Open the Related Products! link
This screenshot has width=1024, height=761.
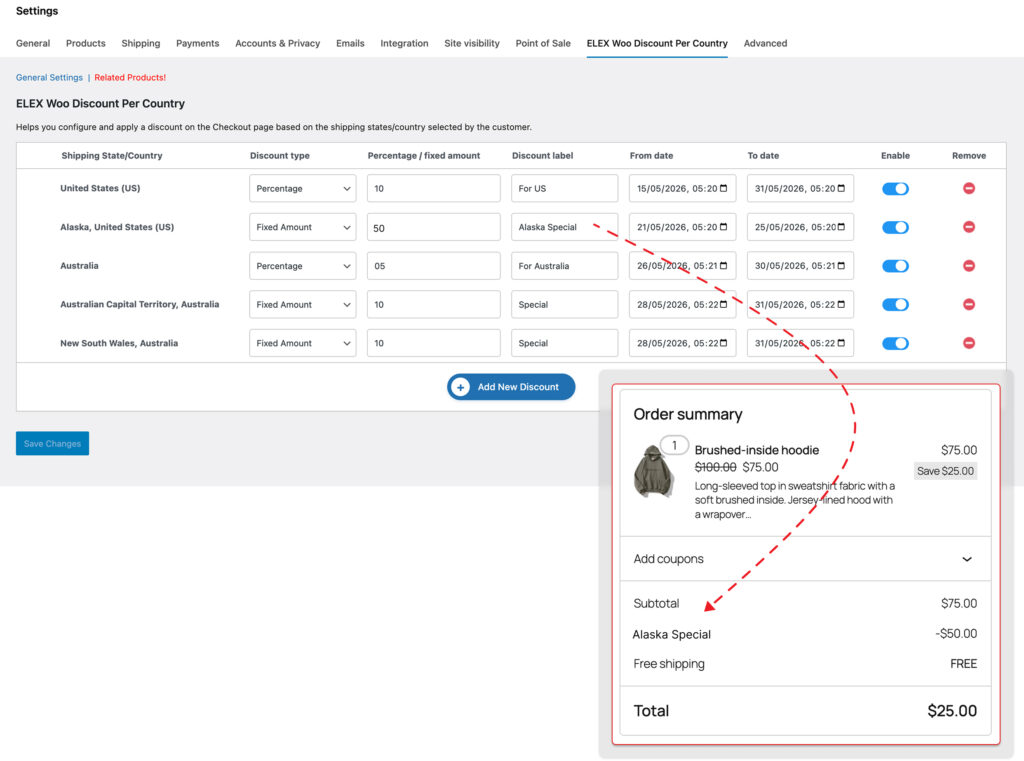click(x=130, y=77)
